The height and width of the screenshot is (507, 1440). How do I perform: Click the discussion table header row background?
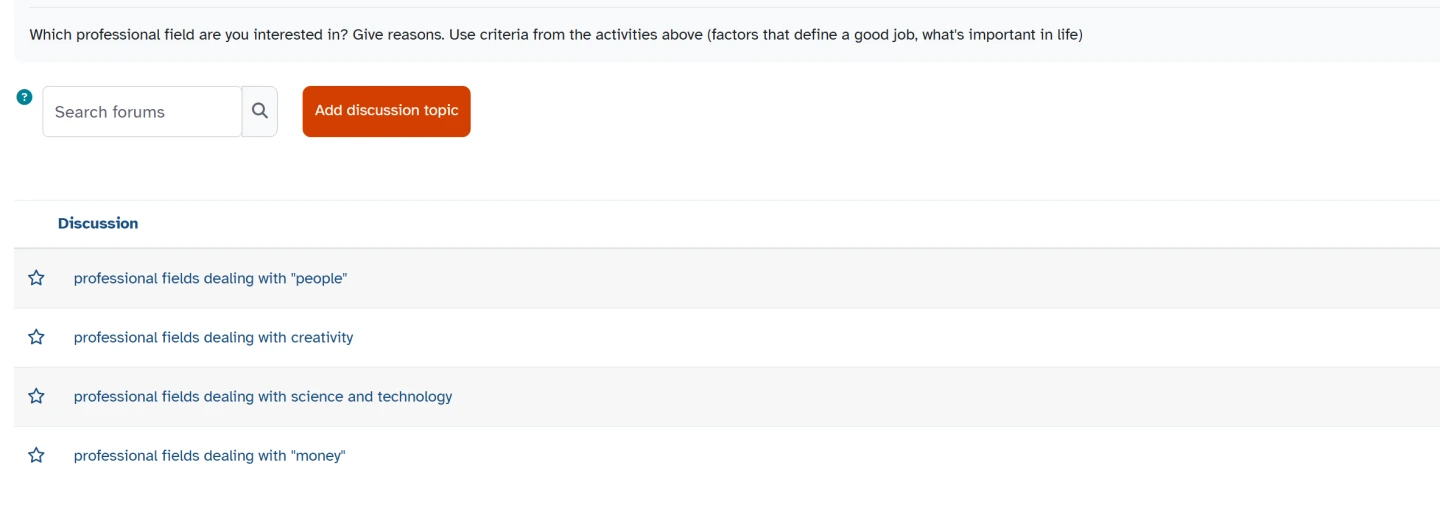pyautogui.click(x=800, y=223)
